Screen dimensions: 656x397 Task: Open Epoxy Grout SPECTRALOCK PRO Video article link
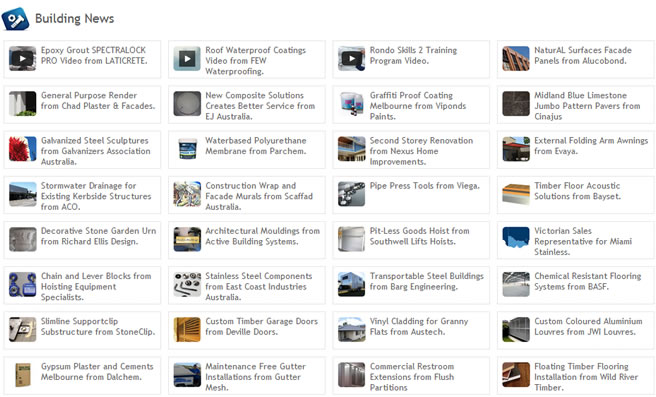94,55
